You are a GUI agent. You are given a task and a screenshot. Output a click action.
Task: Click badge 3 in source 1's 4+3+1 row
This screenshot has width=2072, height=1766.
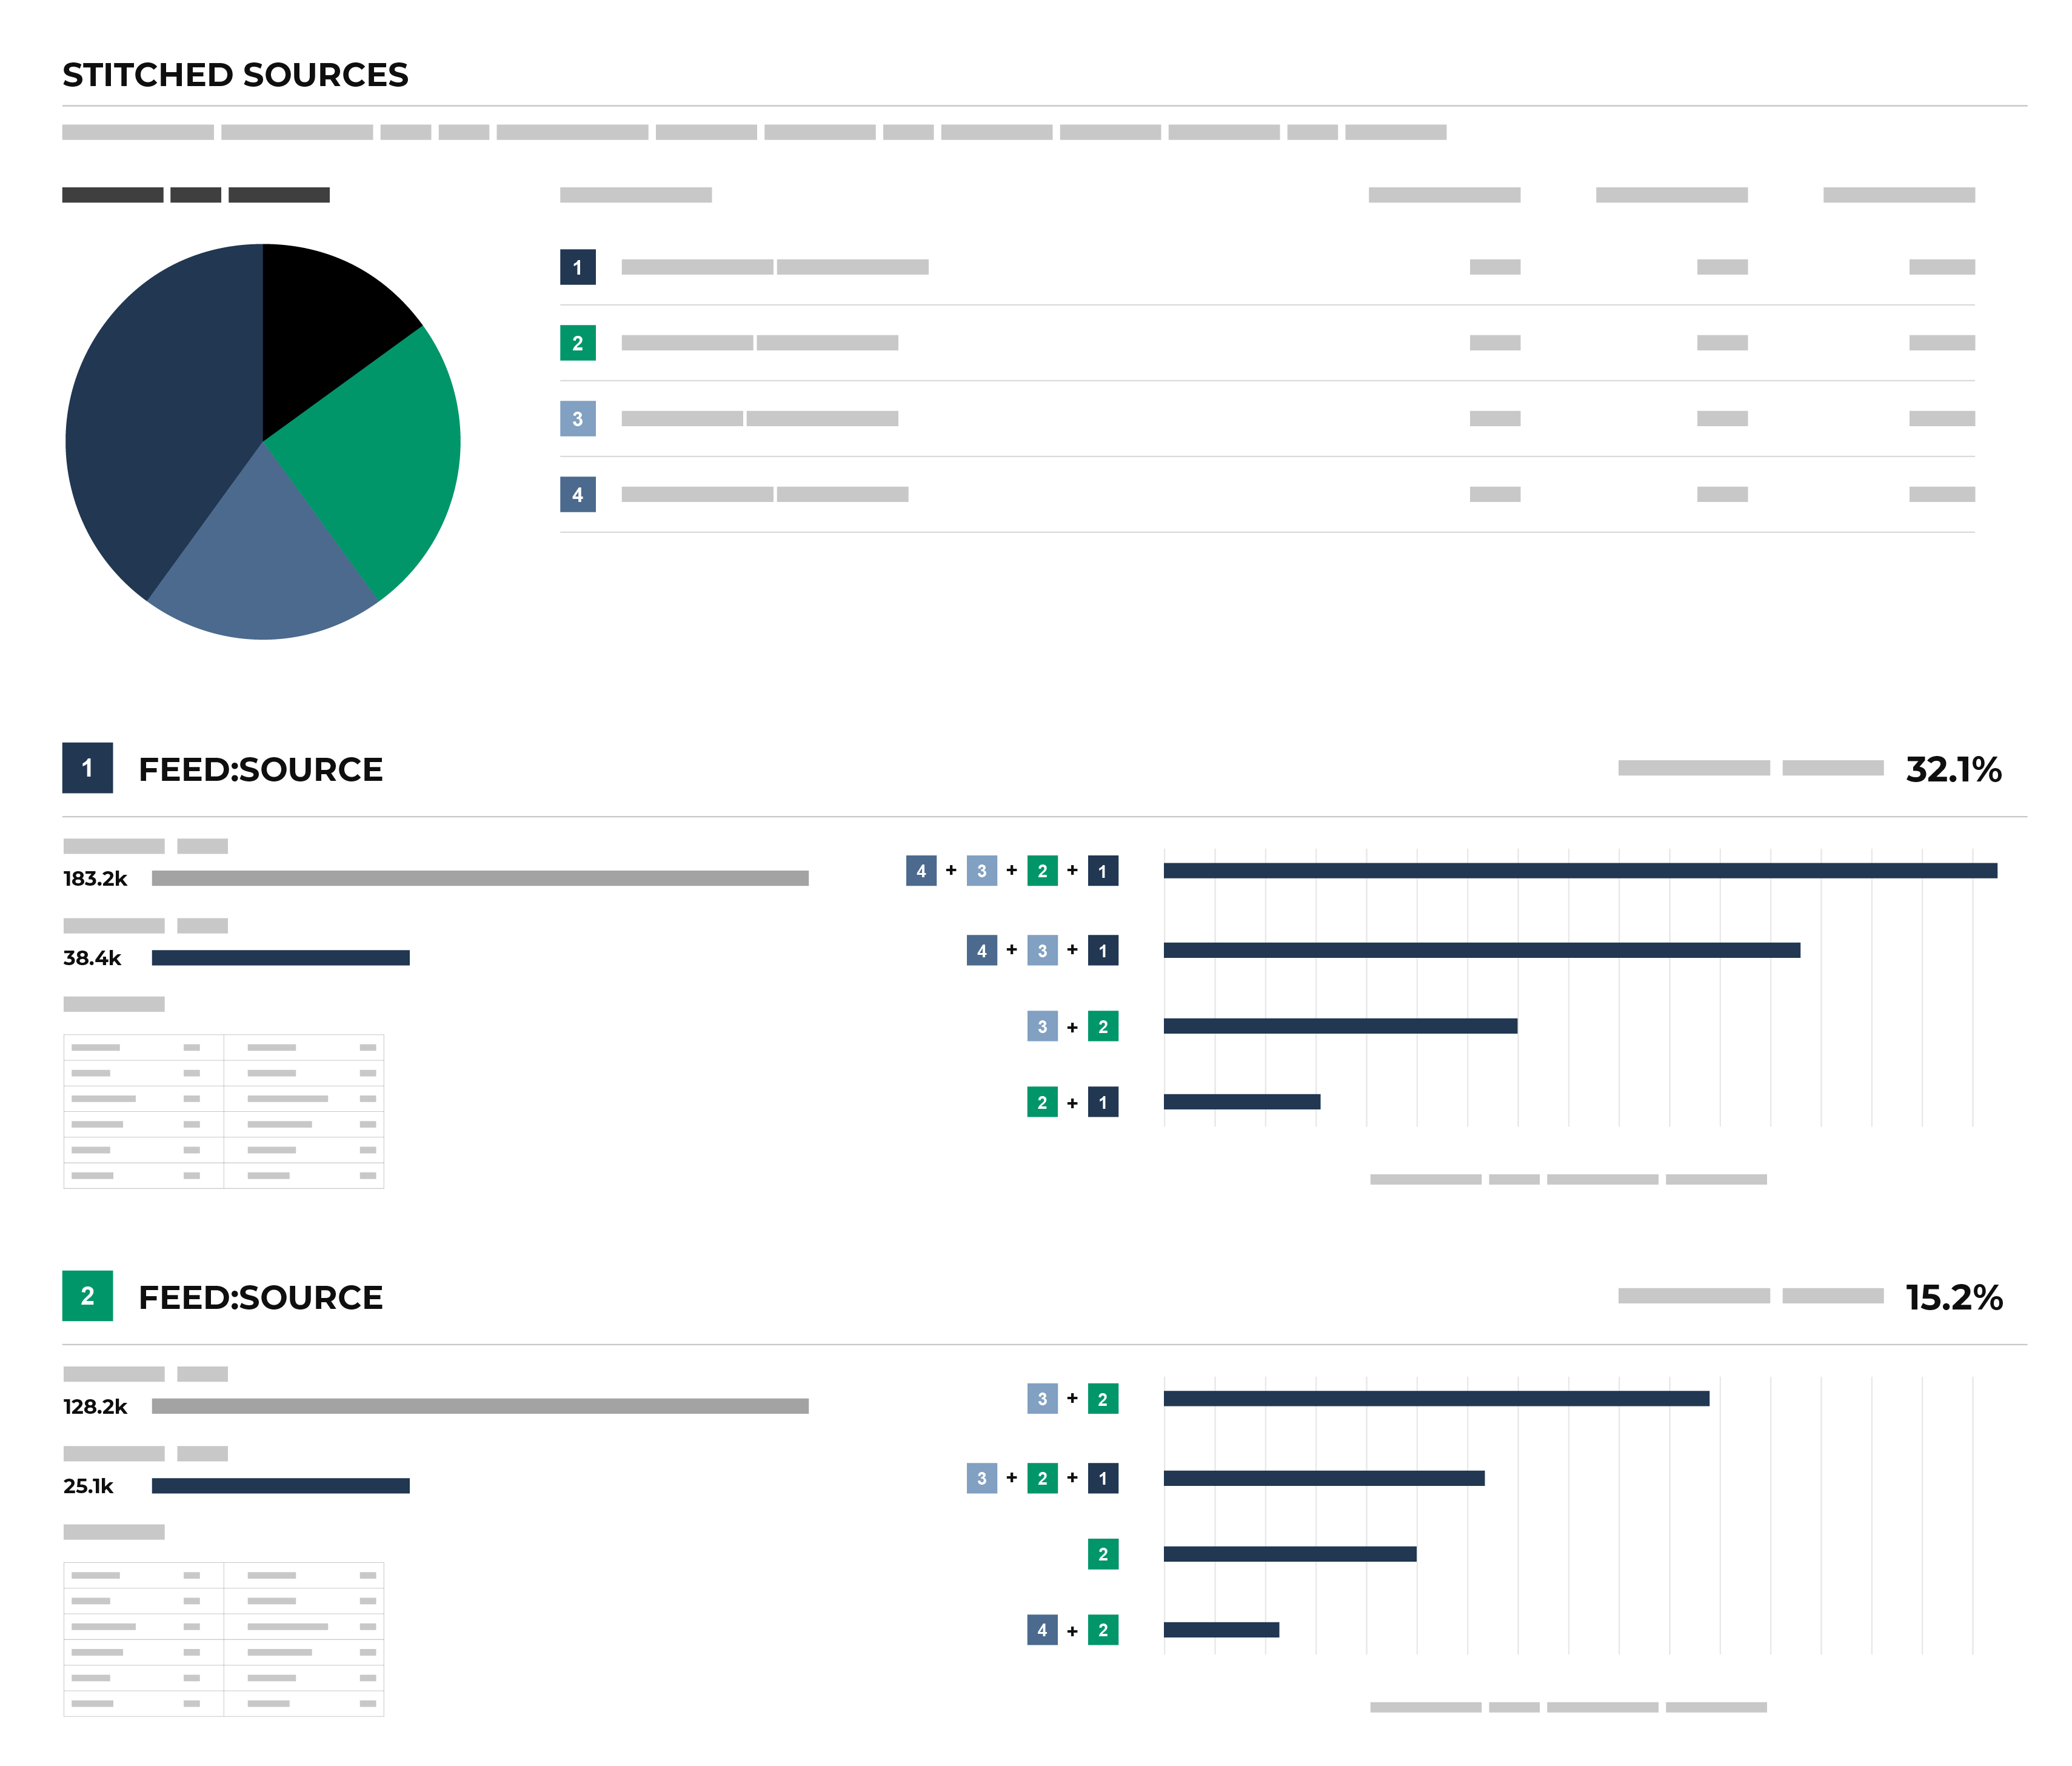point(1042,950)
